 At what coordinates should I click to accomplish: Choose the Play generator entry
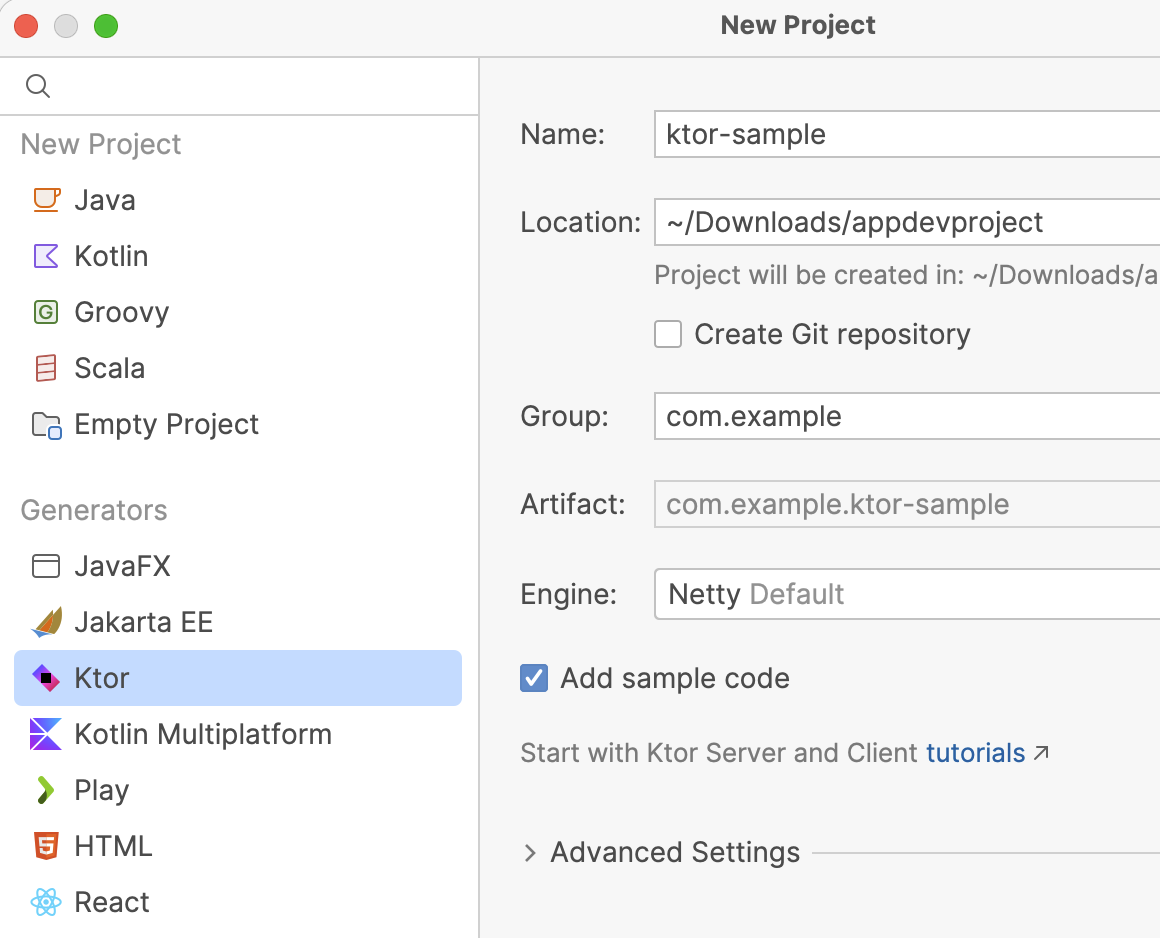(102, 790)
